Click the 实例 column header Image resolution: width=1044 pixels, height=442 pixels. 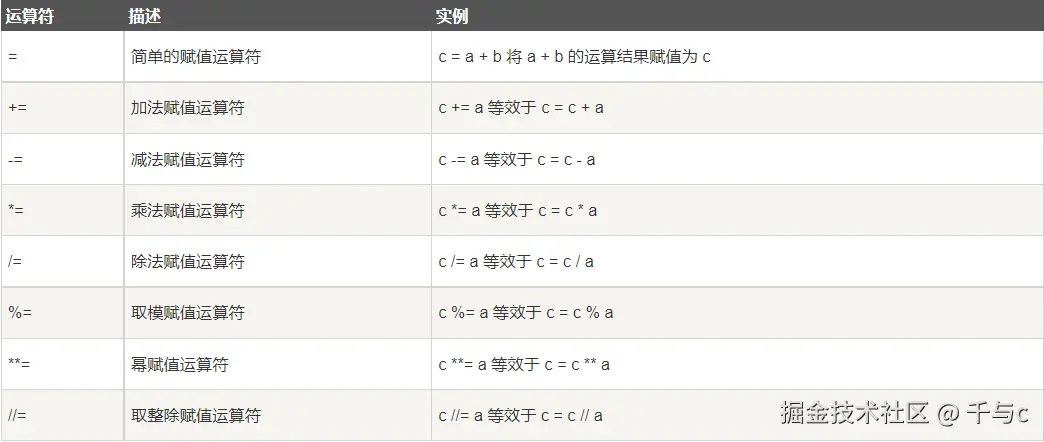click(452, 16)
